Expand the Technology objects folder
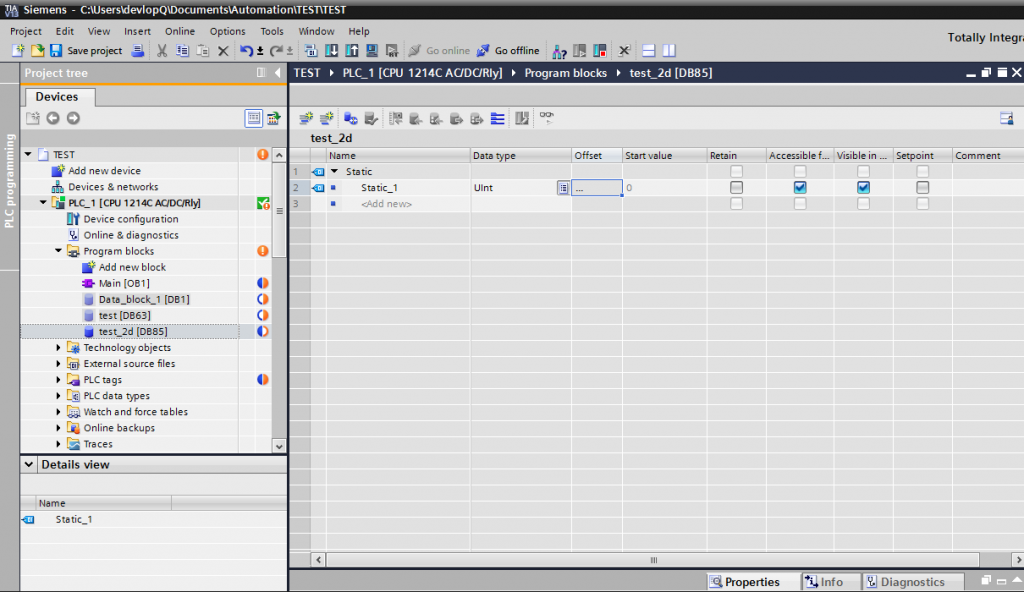 tap(58, 348)
